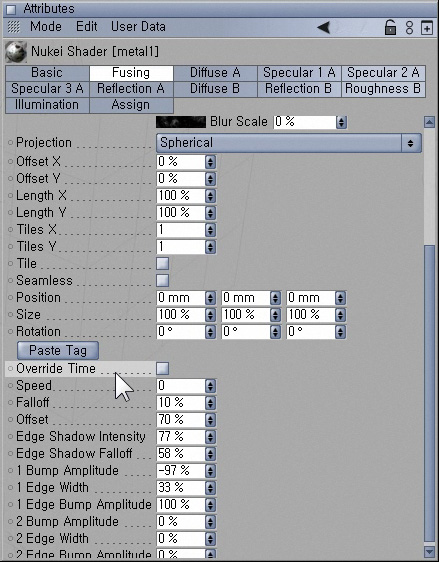This screenshot has height=562, width=439.
Task: Click the Speed stepper arrows
Action: (210, 386)
